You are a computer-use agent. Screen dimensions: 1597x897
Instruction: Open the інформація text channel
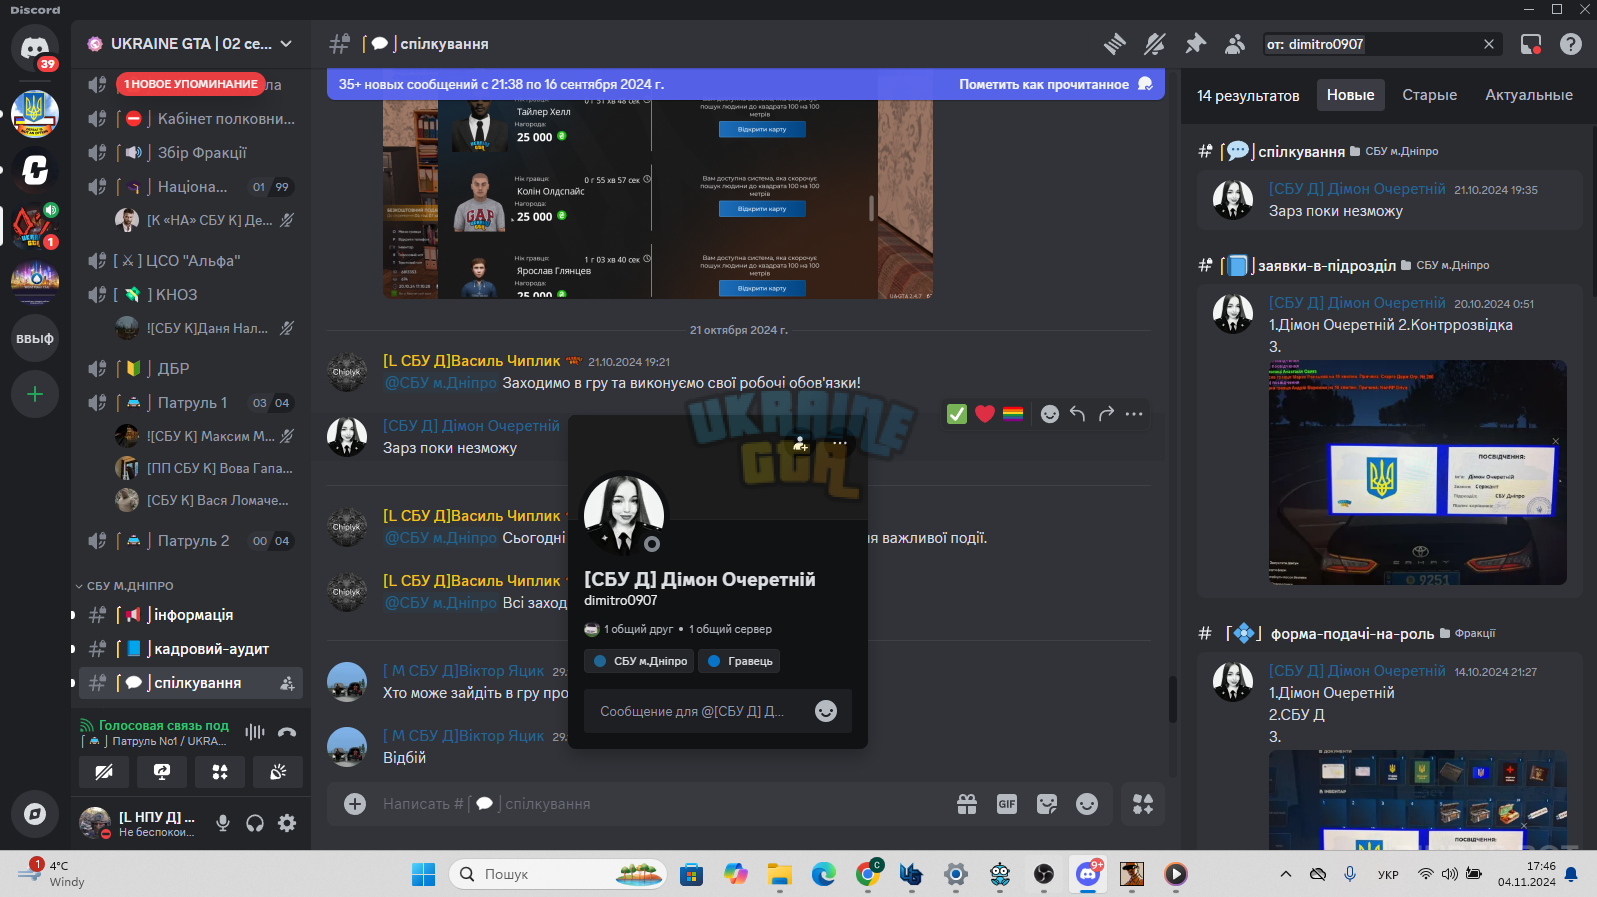pos(191,615)
